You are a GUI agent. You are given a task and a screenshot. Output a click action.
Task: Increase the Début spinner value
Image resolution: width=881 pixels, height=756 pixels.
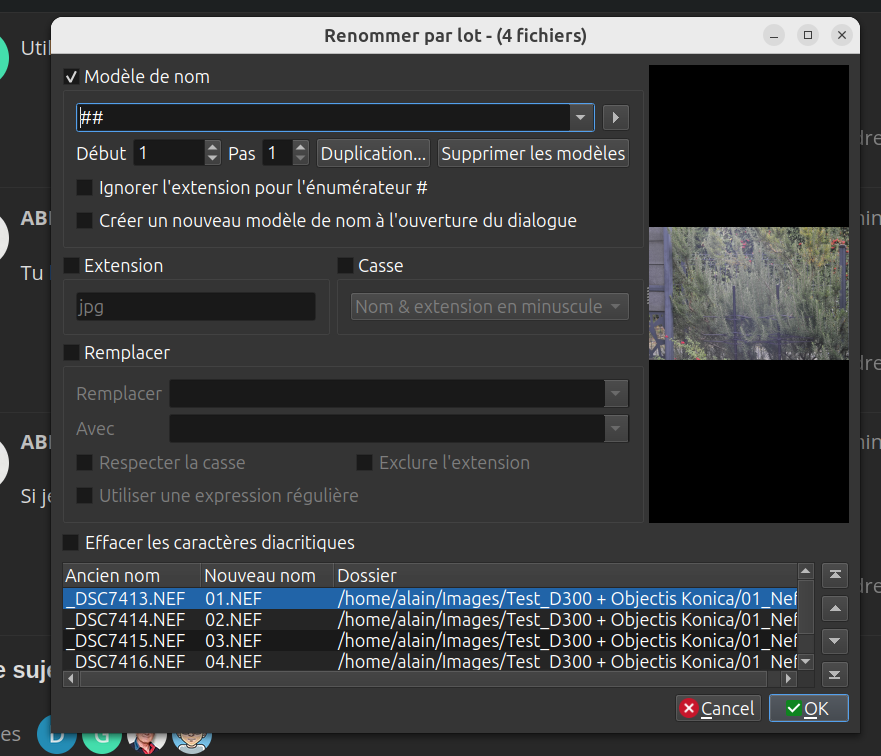212,148
